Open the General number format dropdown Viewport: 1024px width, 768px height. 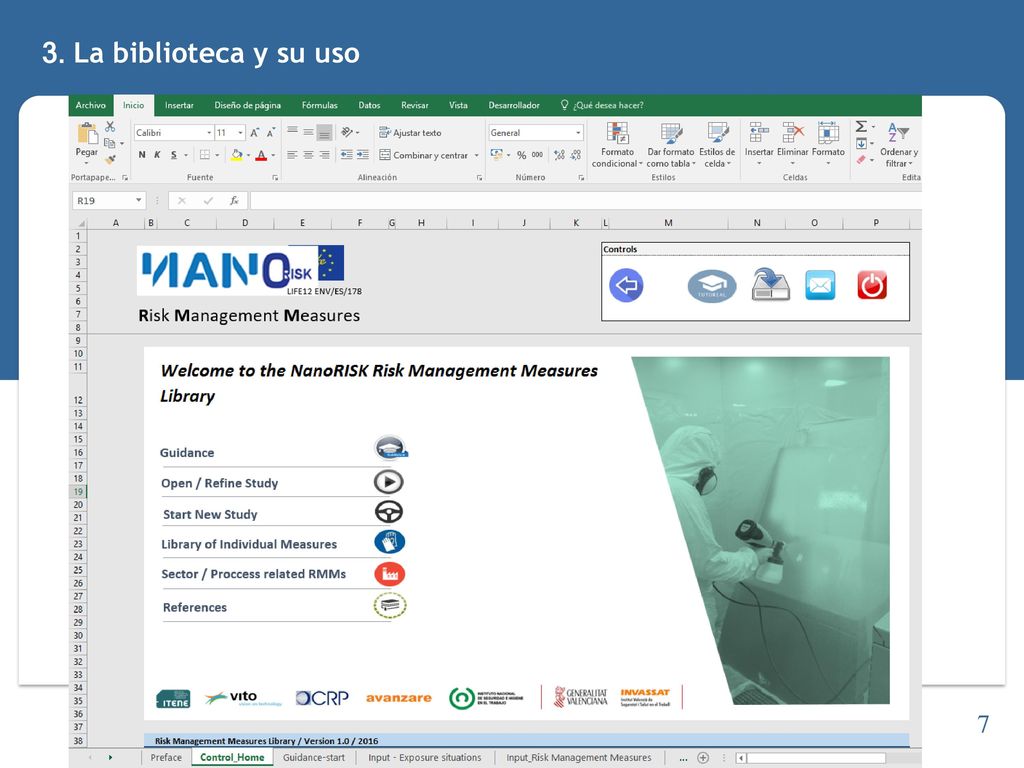[x=578, y=133]
